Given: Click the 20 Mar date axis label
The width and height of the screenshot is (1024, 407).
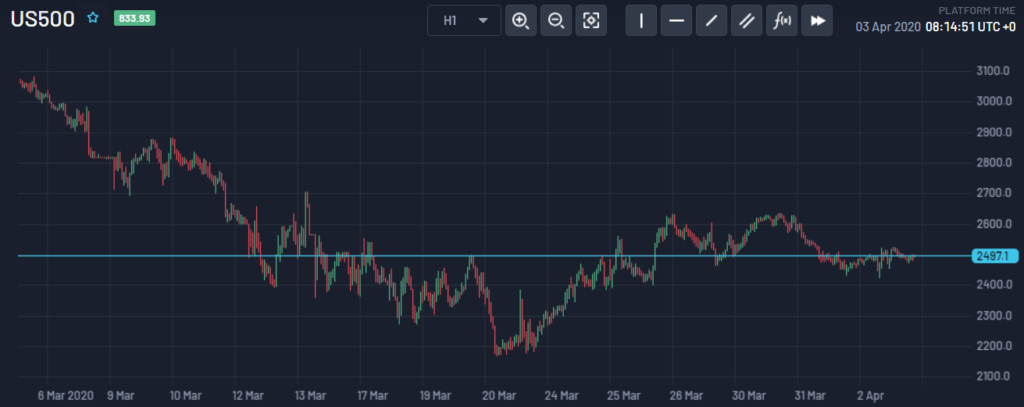Looking at the screenshot, I should click(x=498, y=394).
